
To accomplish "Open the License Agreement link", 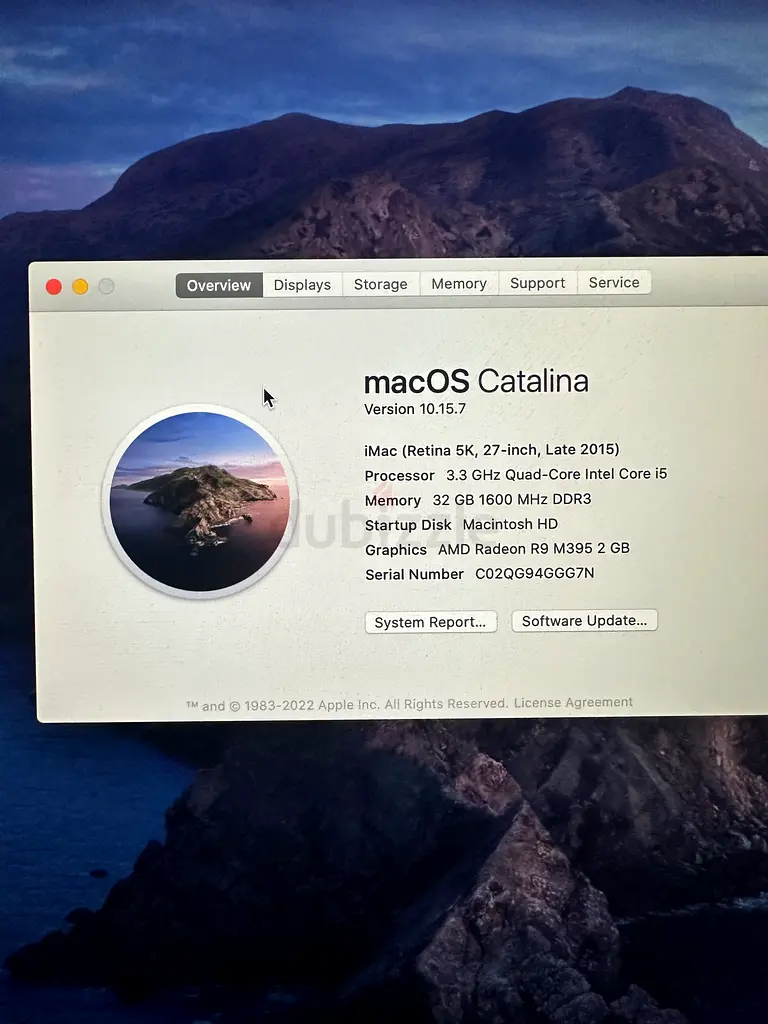I will [x=573, y=703].
